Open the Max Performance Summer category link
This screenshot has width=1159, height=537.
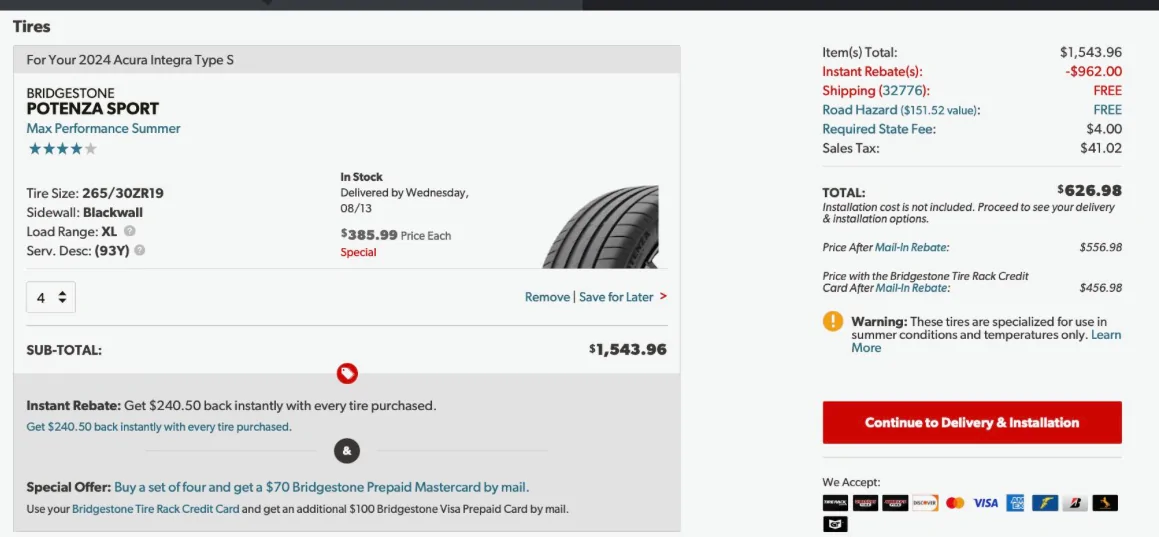click(x=103, y=128)
